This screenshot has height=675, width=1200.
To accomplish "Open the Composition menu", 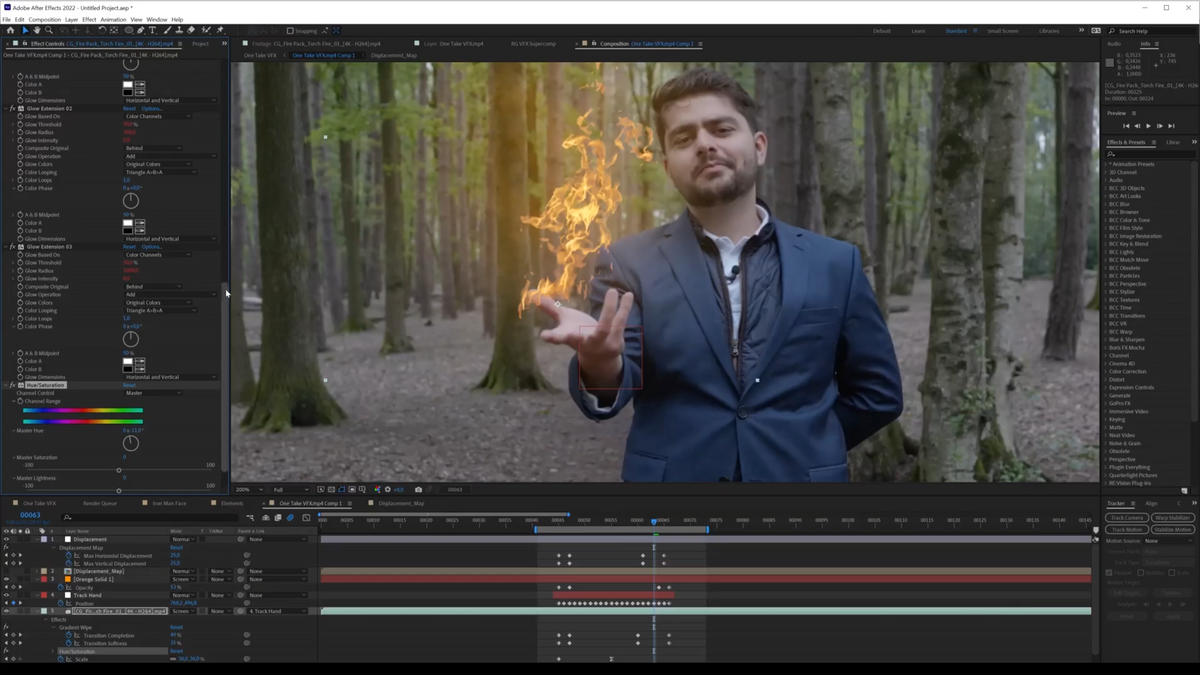I will click(44, 19).
